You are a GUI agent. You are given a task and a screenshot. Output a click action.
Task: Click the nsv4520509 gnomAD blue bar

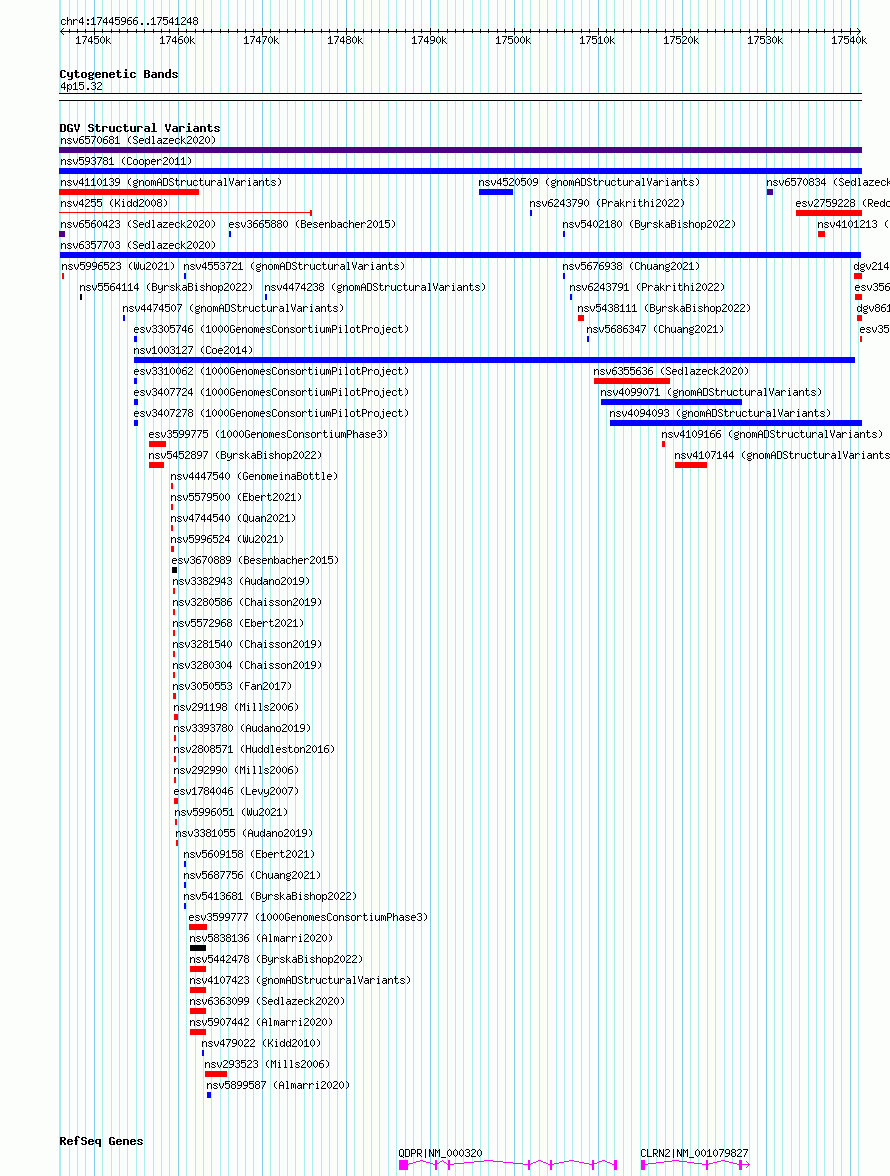click(x=496, y=192)
